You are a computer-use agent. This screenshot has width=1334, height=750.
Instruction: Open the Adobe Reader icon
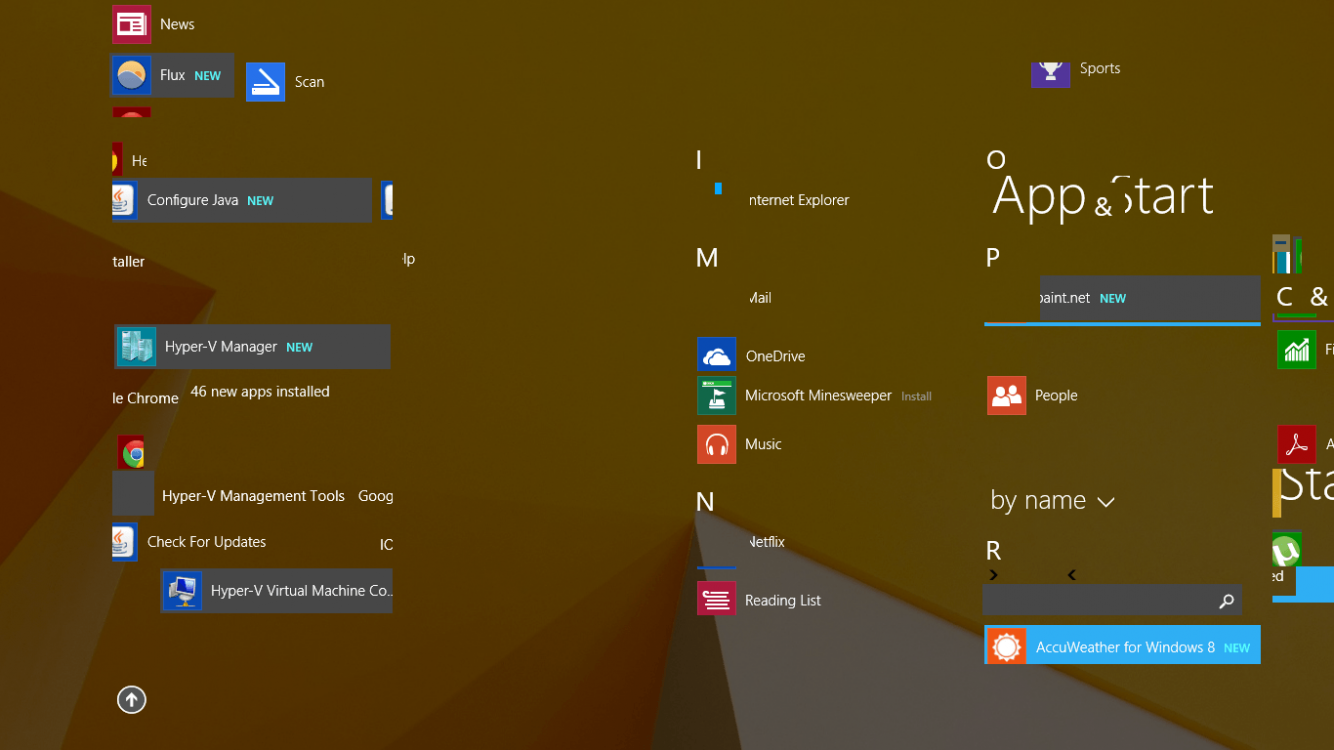coord(1296,444)
